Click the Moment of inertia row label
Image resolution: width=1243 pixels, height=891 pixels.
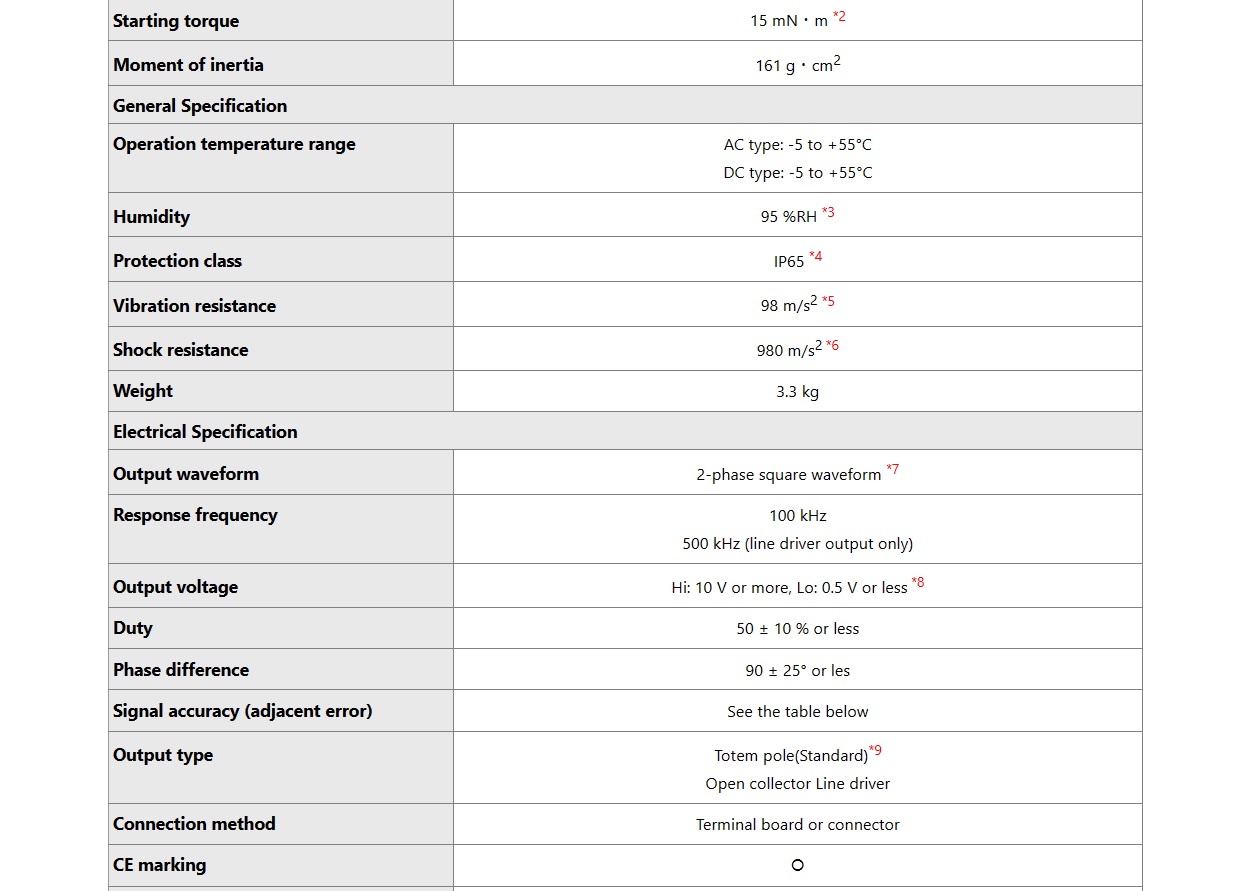coord(188,65)
